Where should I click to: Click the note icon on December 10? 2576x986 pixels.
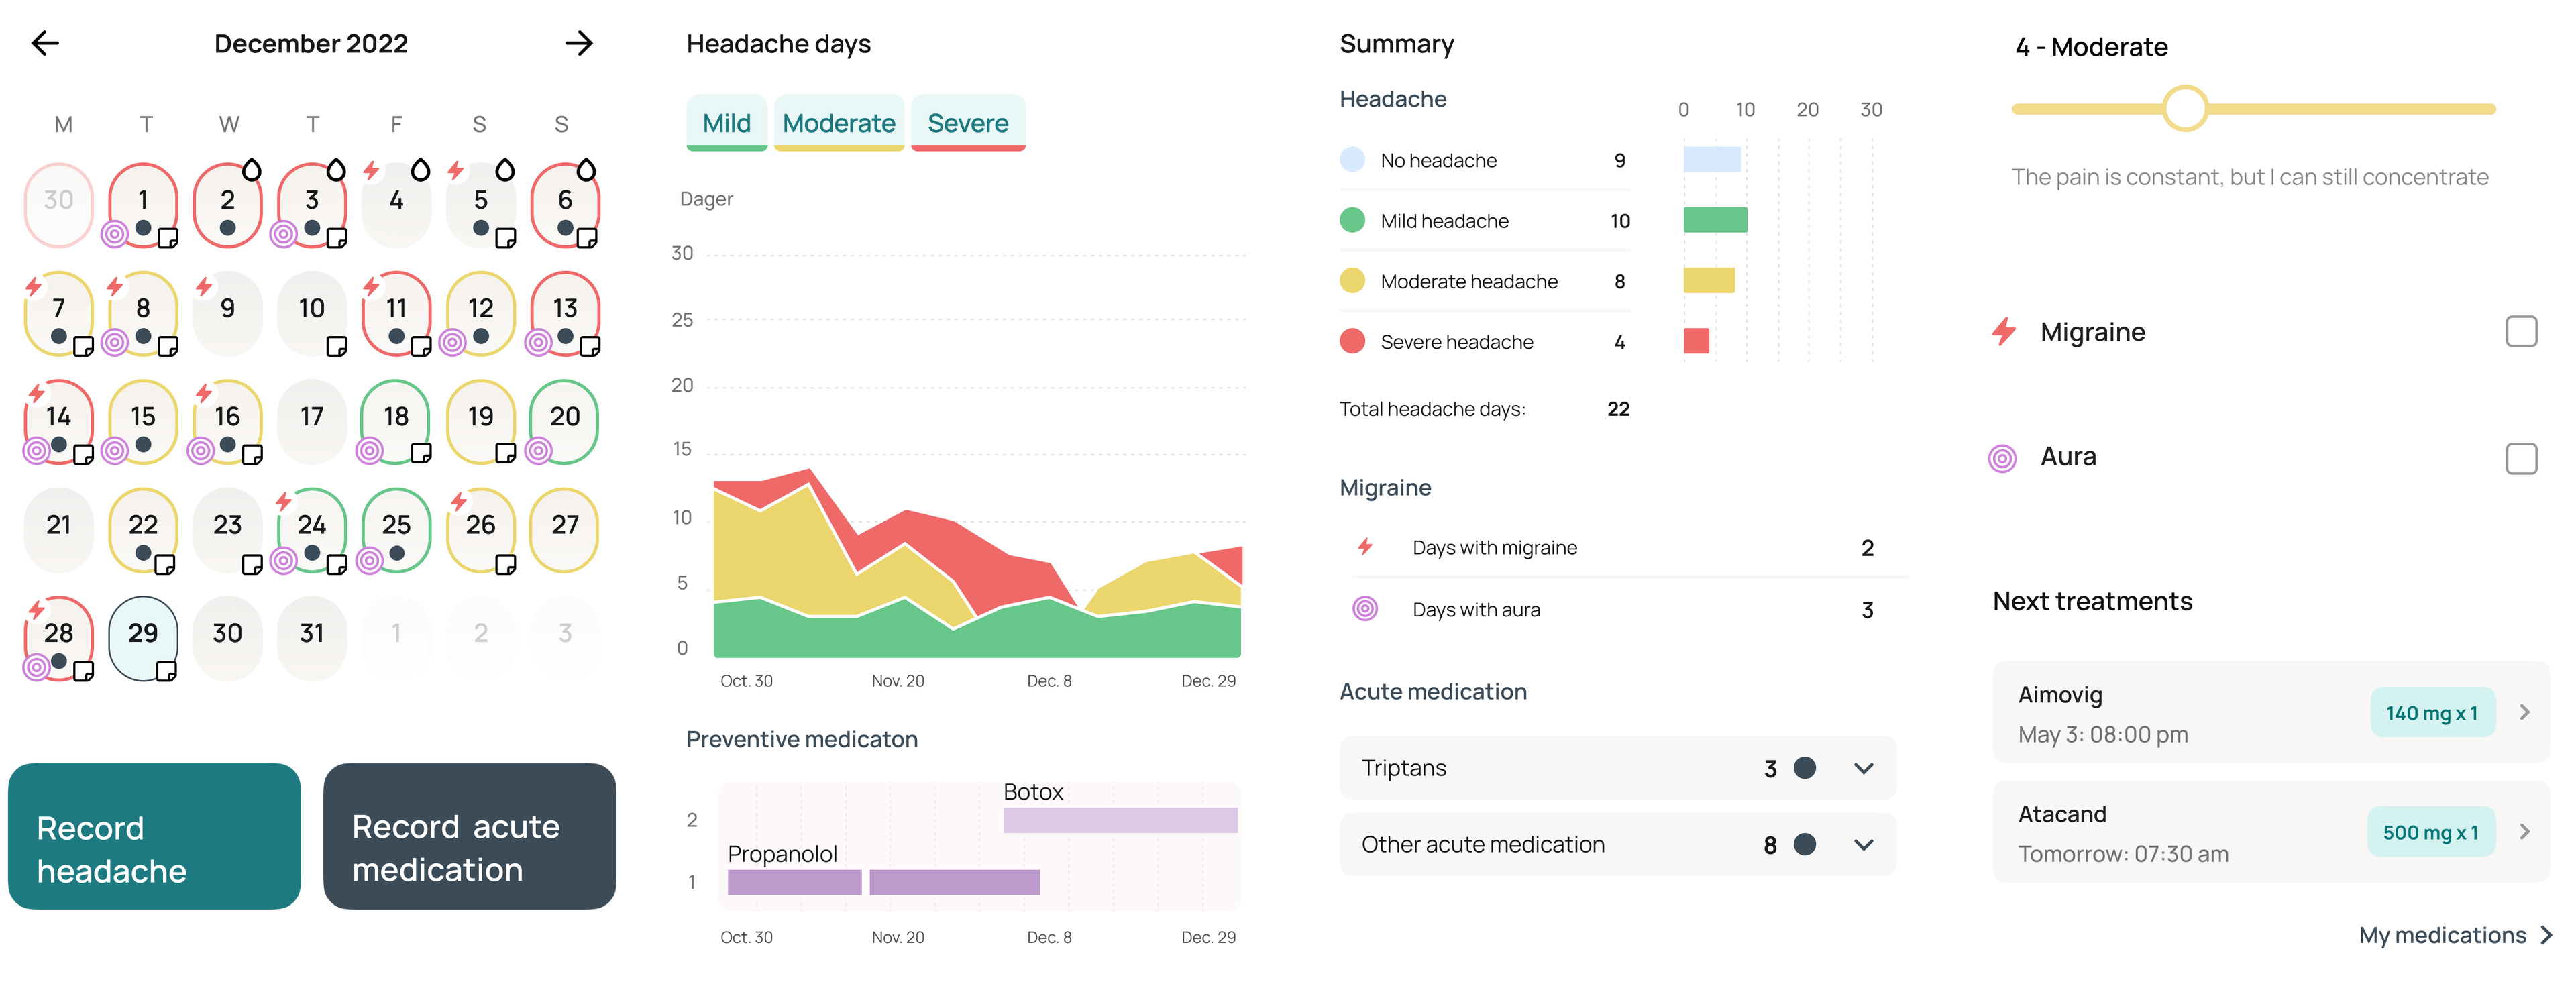point(337,346)
